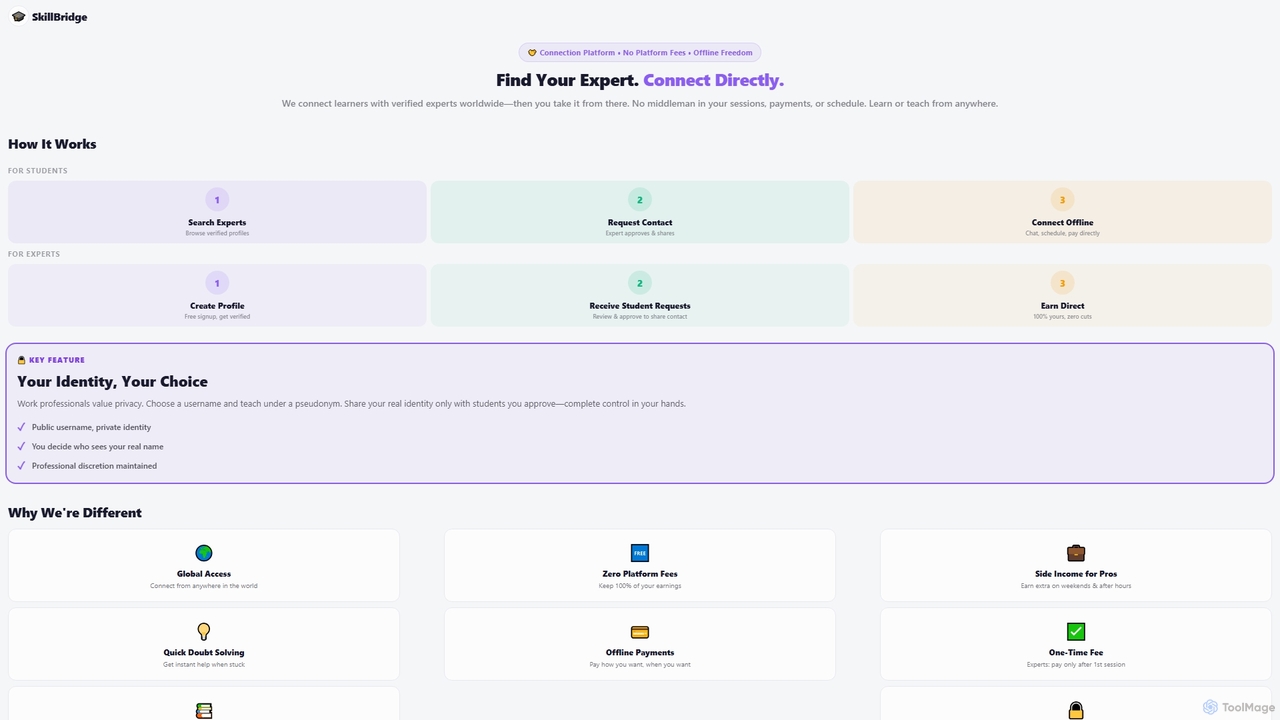Click the "Why We're Different" heading
1280x720 pixels.
[75, 513]
